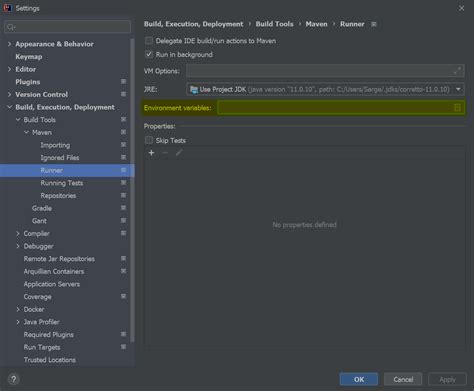Viewport: 474px width, 391px height.
Task: Click the edit property pencil icon
Action: coord(179,153)
